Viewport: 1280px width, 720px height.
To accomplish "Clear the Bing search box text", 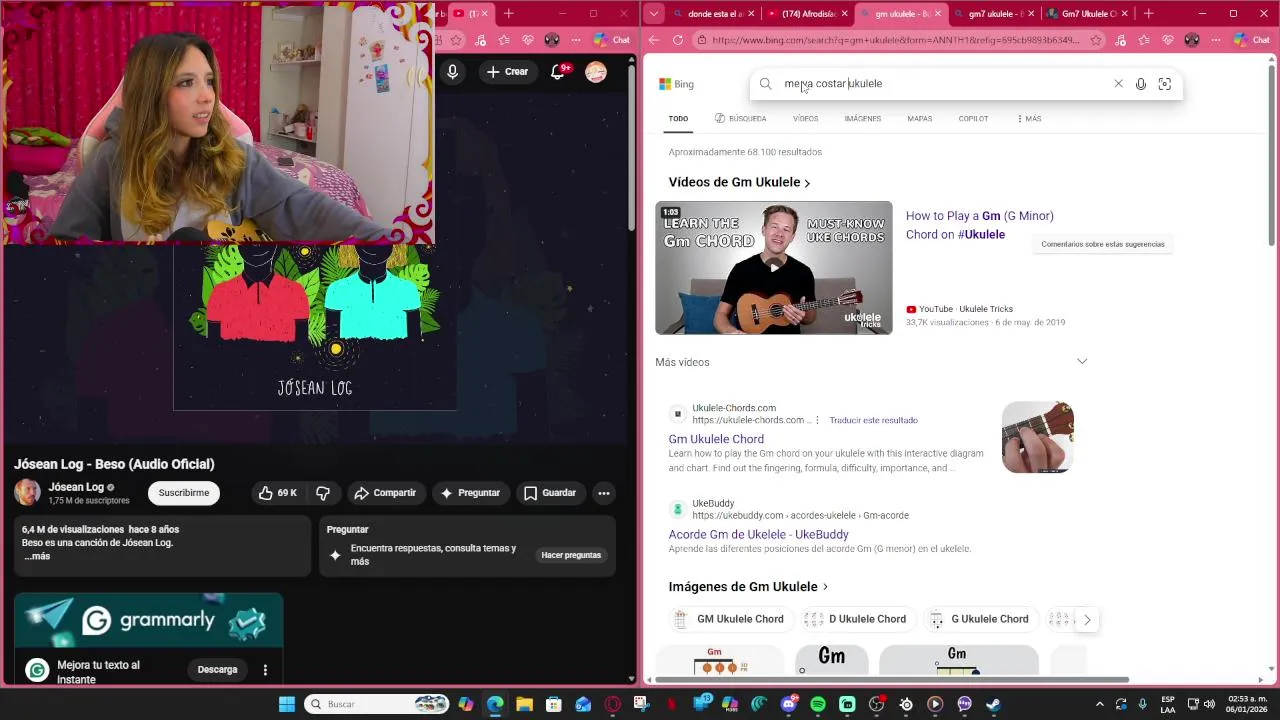I will coord(1118,84).
